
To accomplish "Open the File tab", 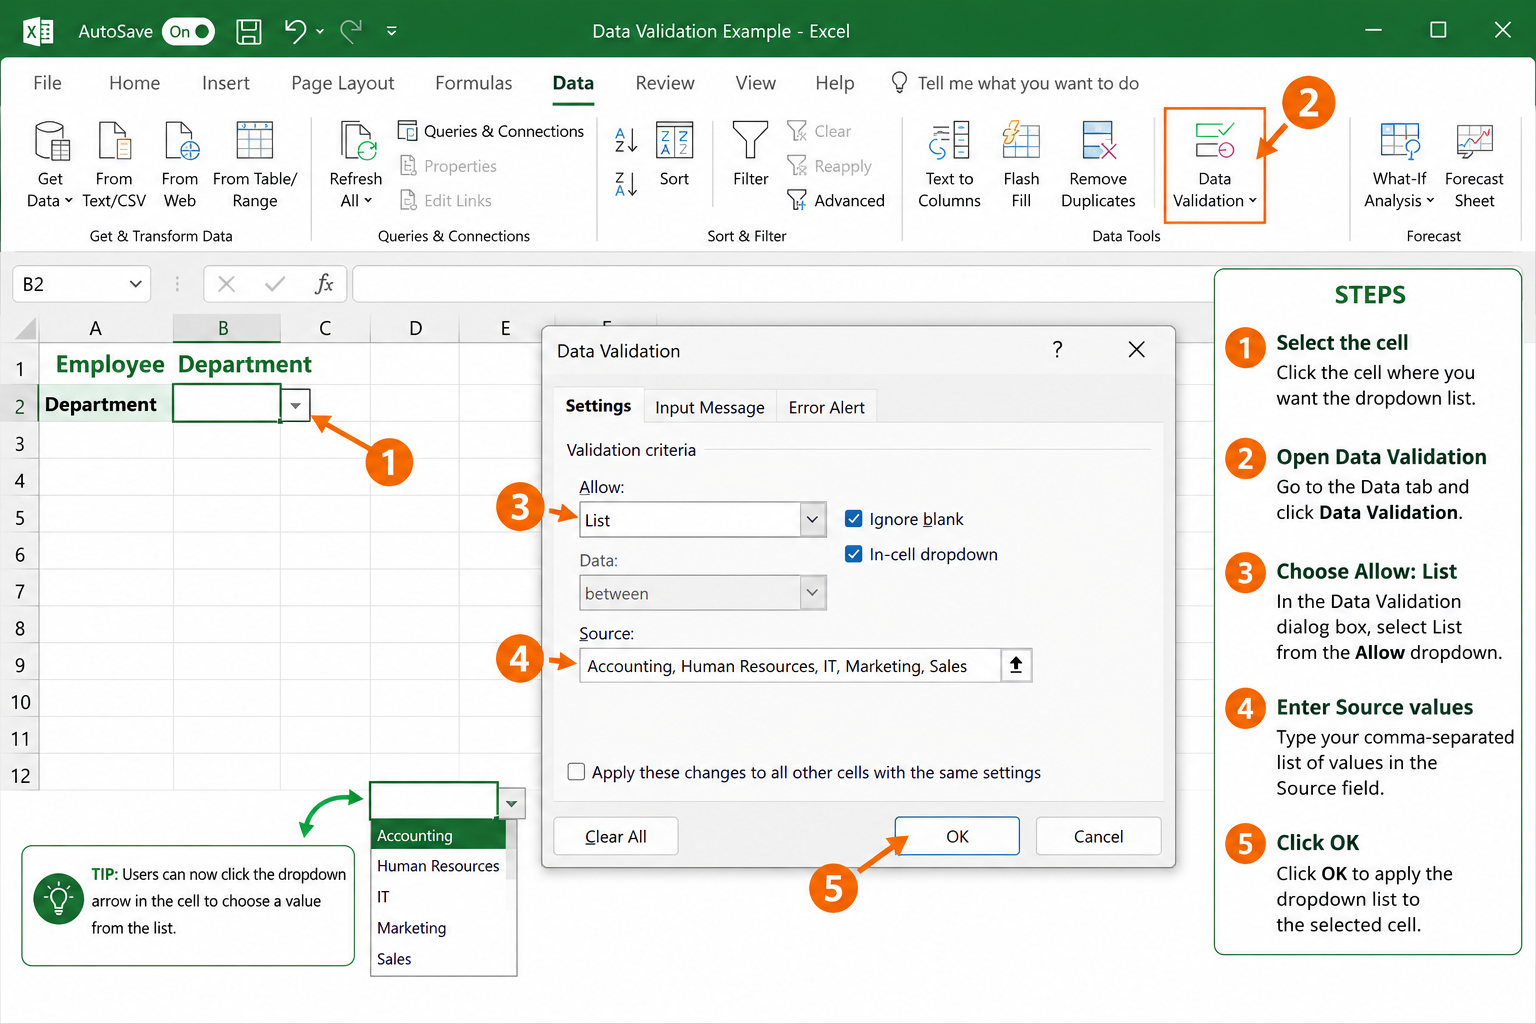I will click(x=47, y=83).
